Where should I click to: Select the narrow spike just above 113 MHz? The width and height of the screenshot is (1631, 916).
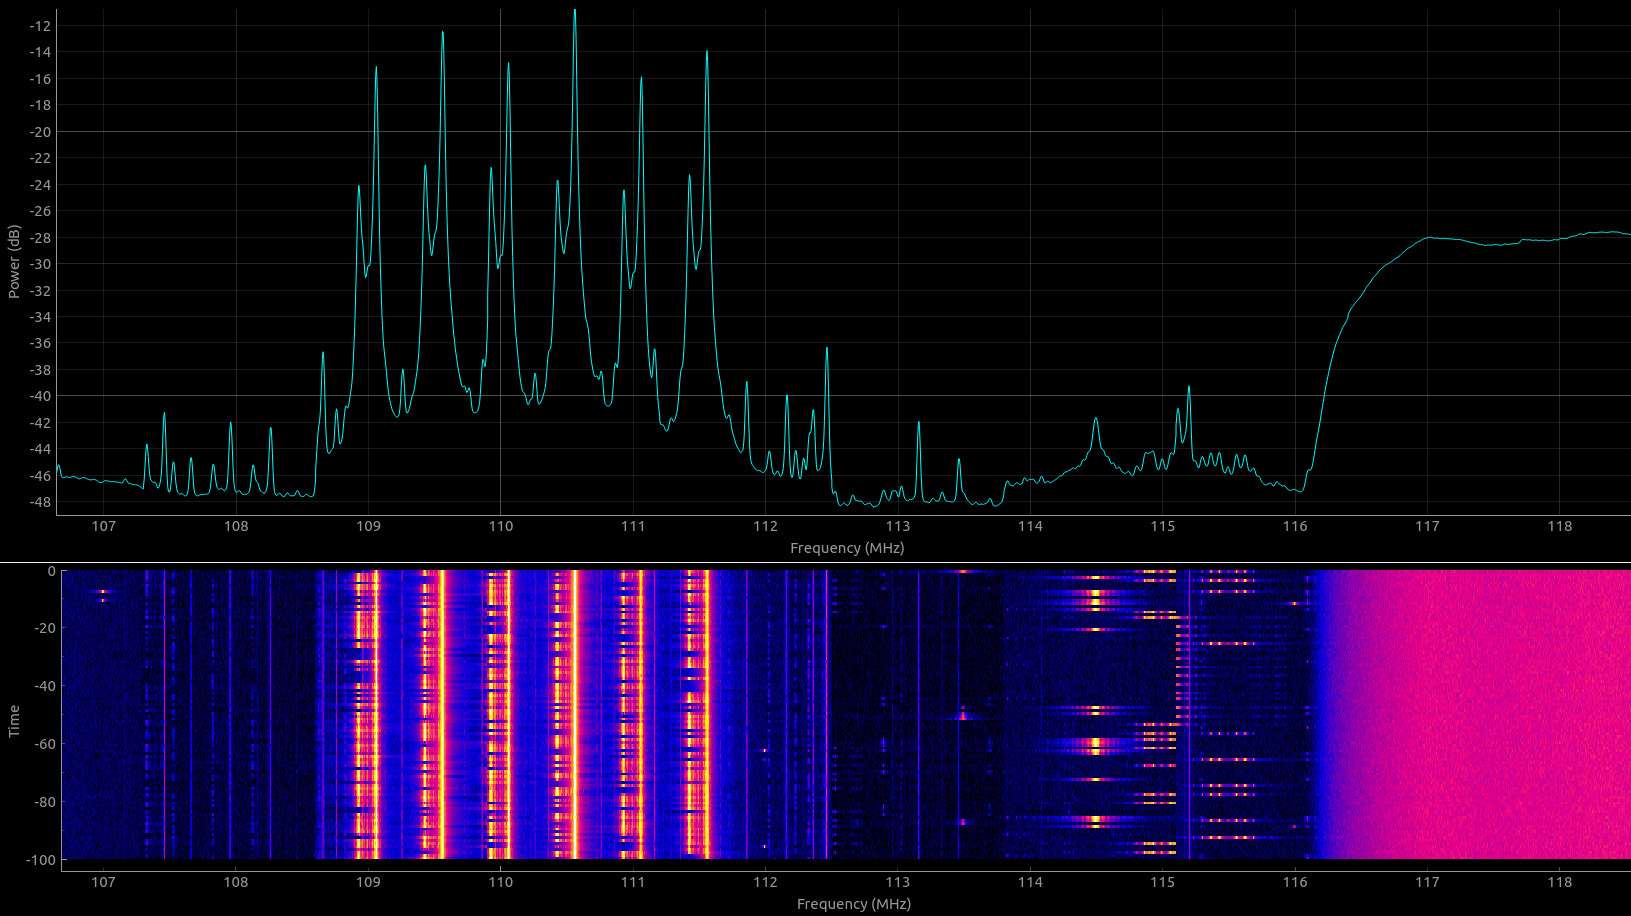click(x=918, y=423)
